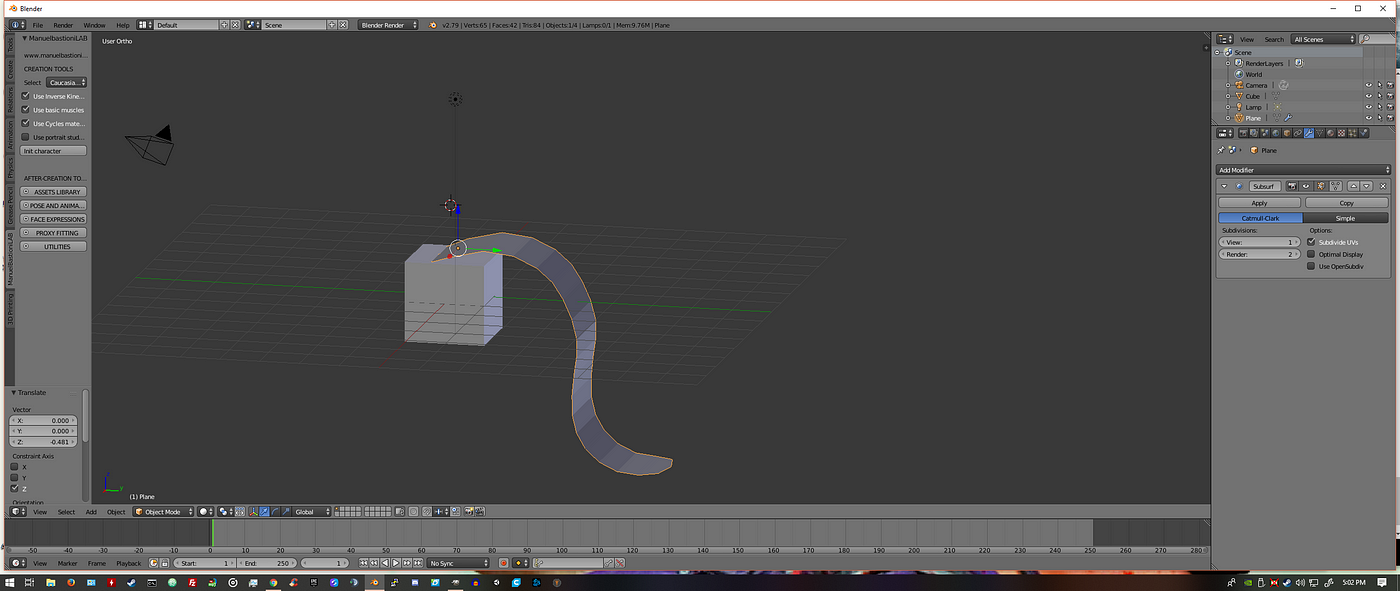
Task: Open the Texture checker tab in Properties
Action: (x=1342, y=133)
